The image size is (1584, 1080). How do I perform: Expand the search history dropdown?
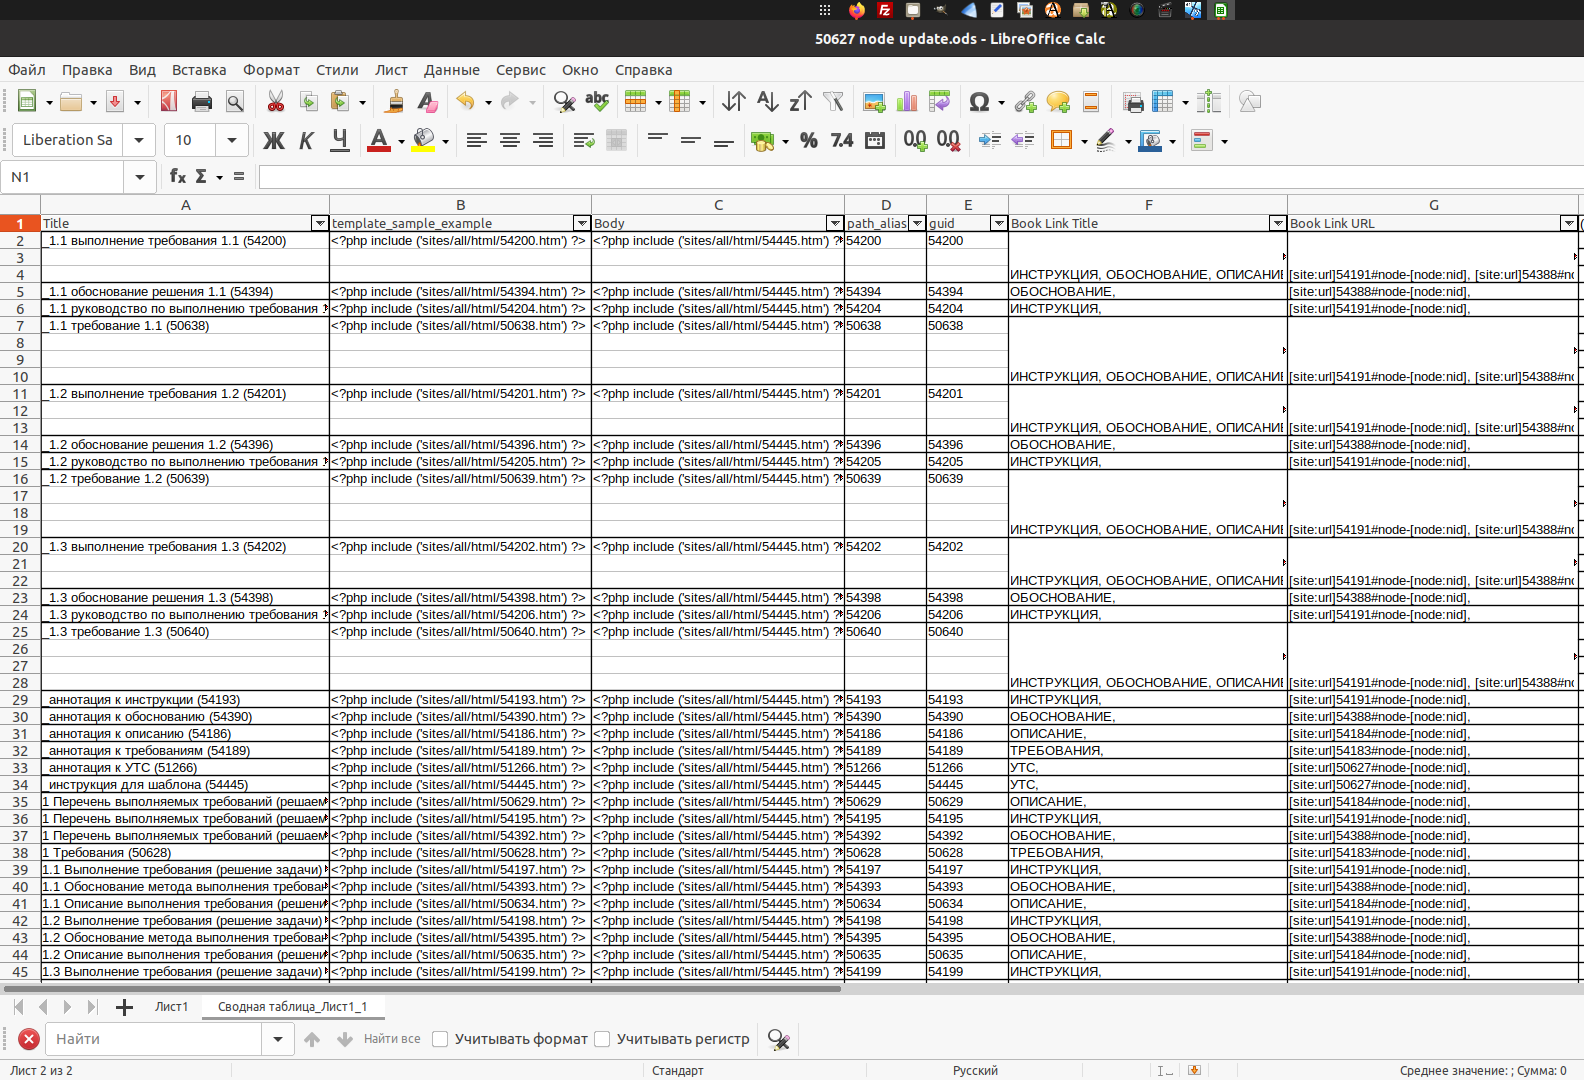tap(277, 1039)
